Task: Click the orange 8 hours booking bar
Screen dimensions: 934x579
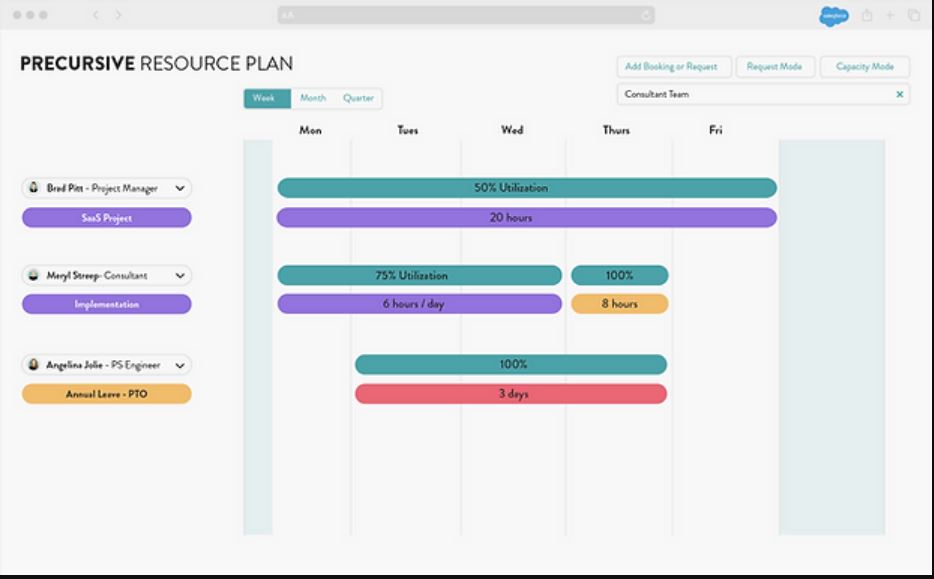Action: 619,304
